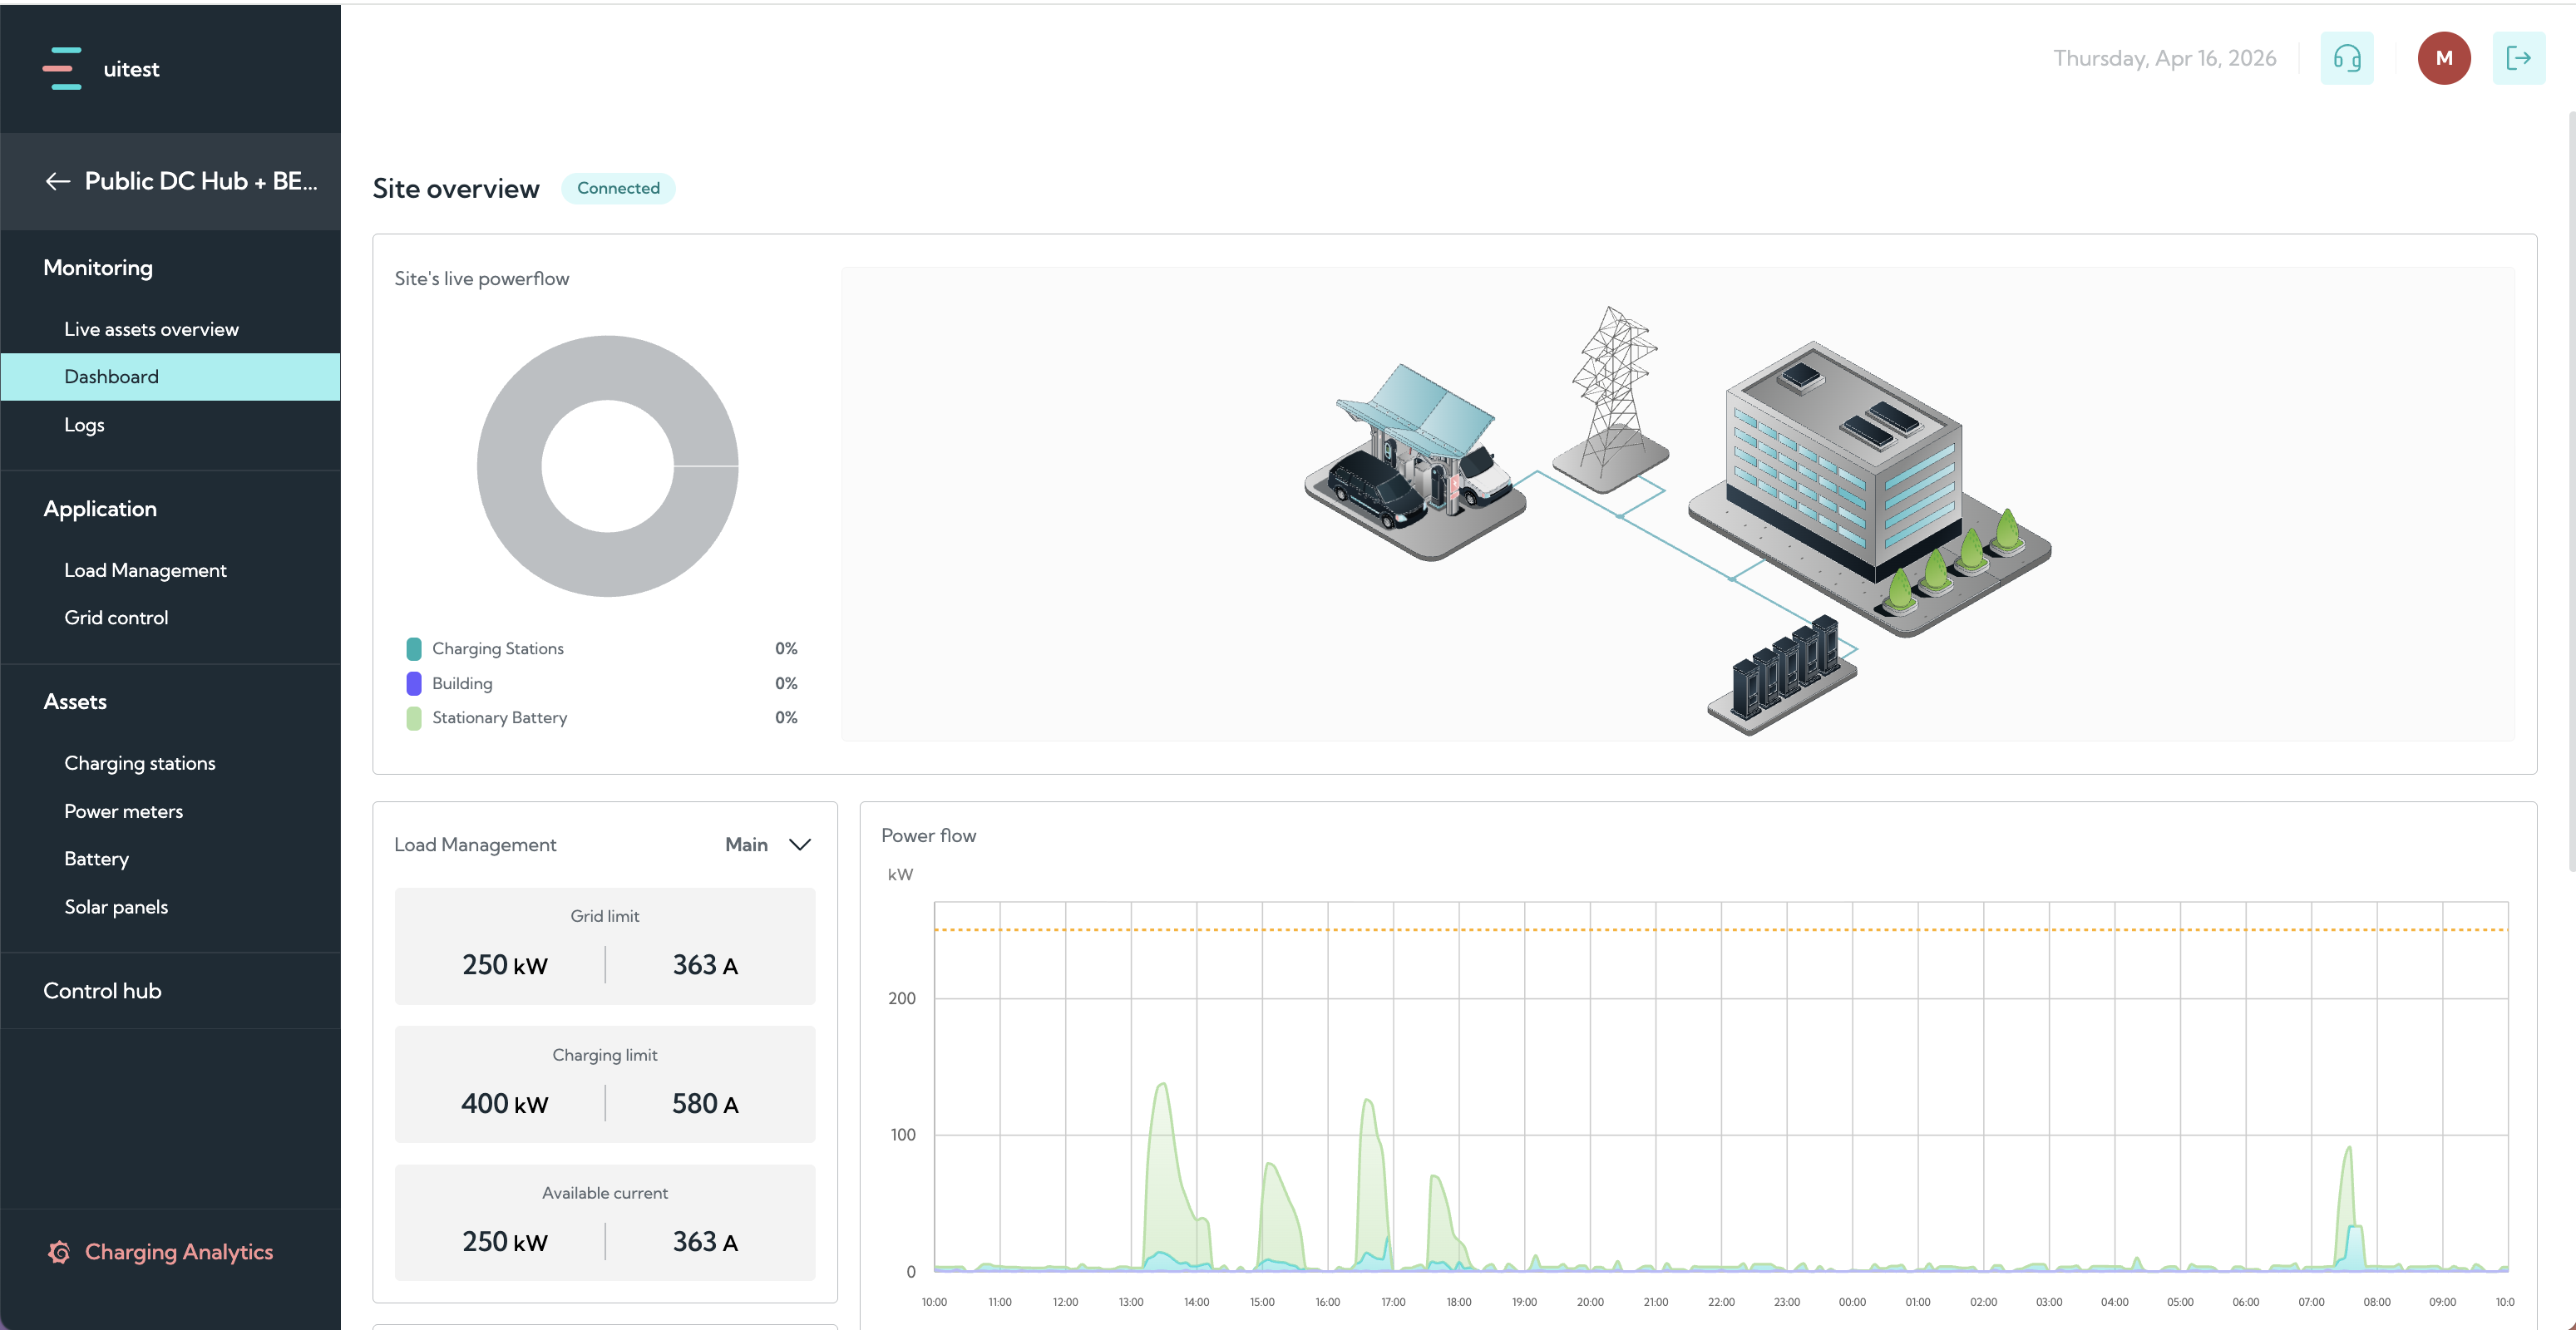
Task: Click the Grid limit 363 A value
Action: pyautogui.click(x=705, y=965)
